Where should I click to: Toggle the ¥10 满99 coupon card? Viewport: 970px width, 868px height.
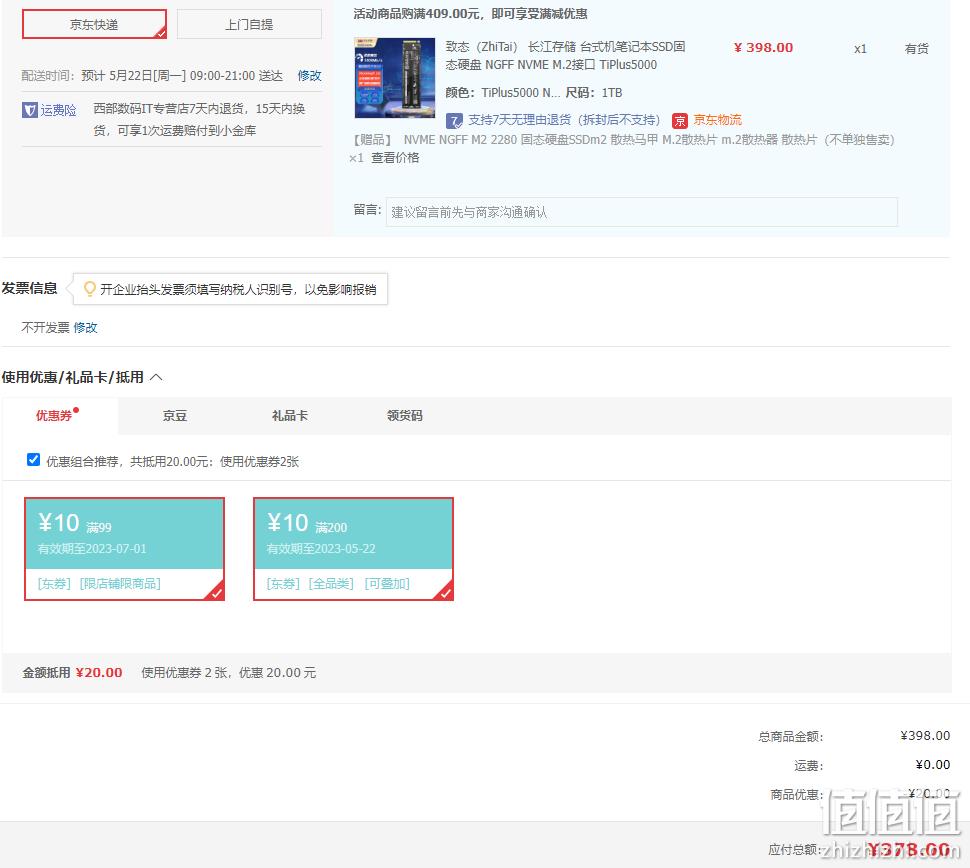pos(124,549)
